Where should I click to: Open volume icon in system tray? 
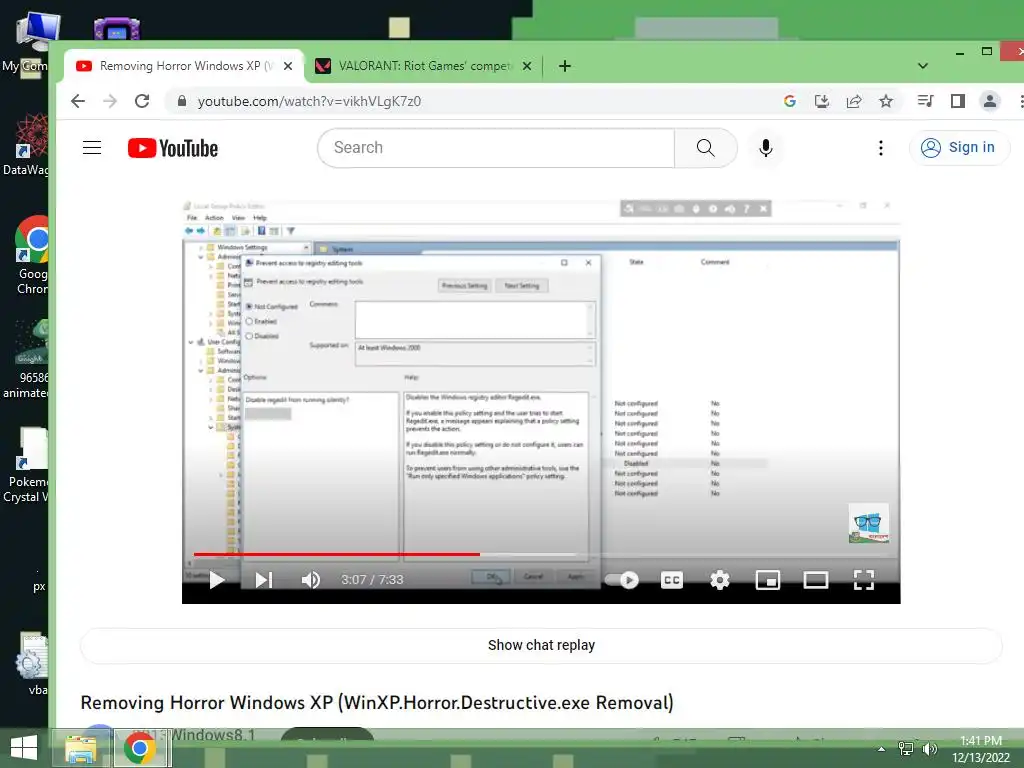tap(930, 749)
